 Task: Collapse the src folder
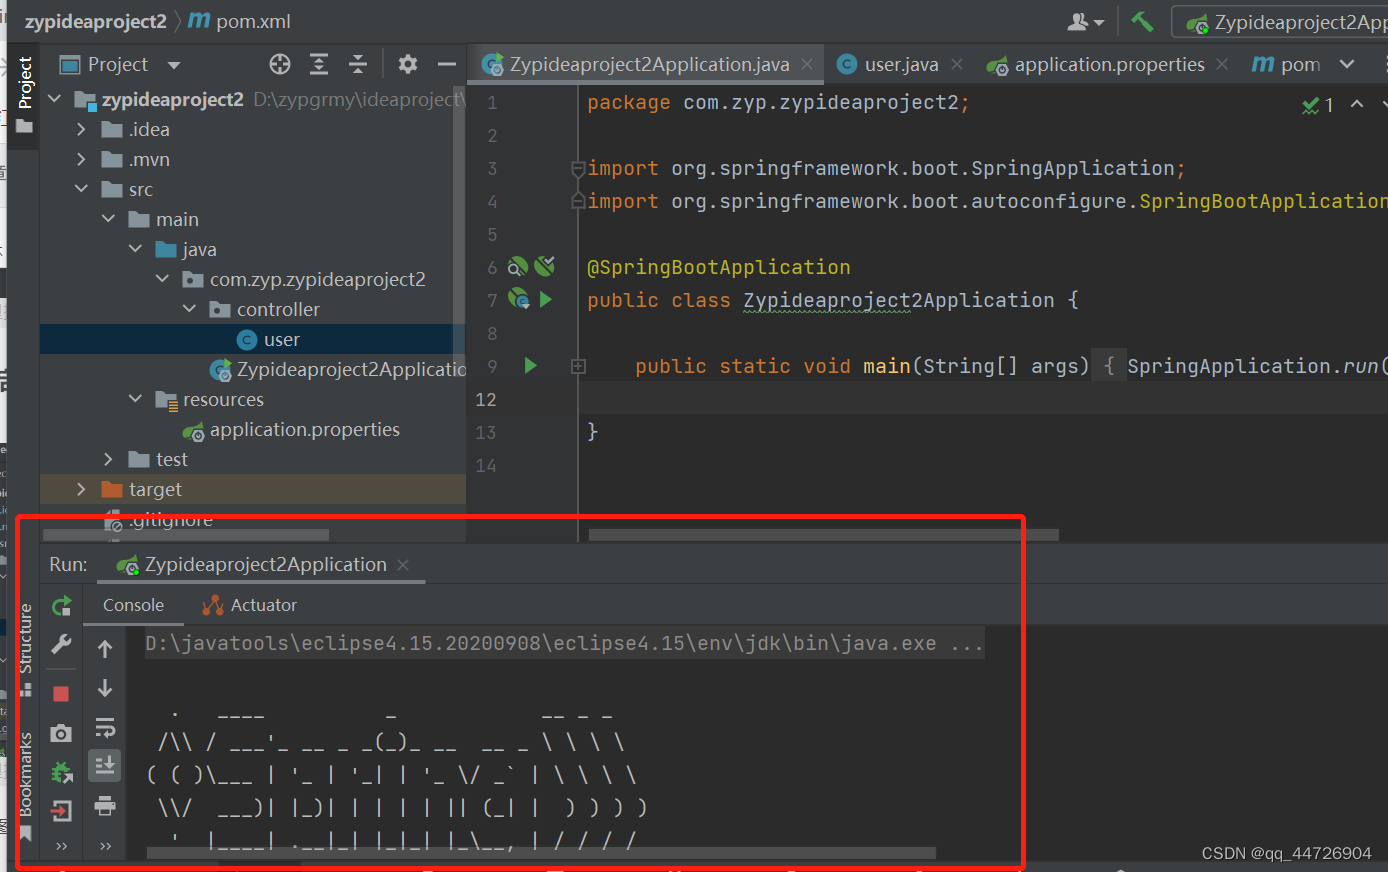pyautogui.click(x=82, y=189)
